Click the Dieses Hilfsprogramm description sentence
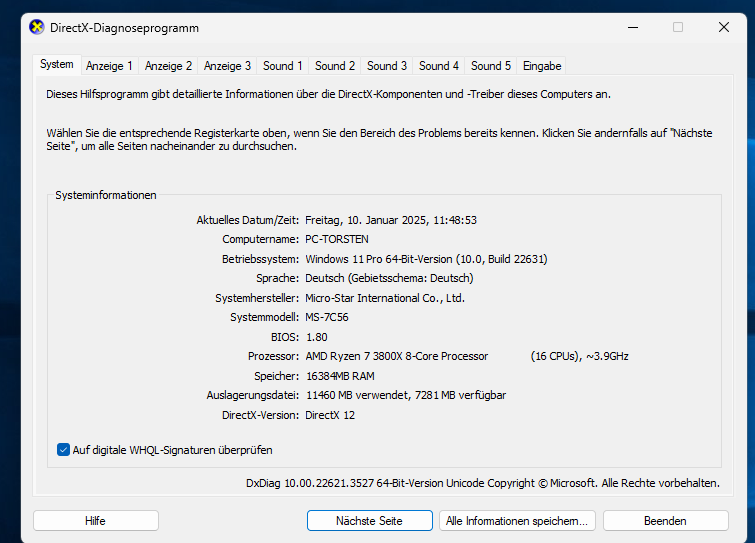This screenshot has height=543, width=755. point(328,94)
